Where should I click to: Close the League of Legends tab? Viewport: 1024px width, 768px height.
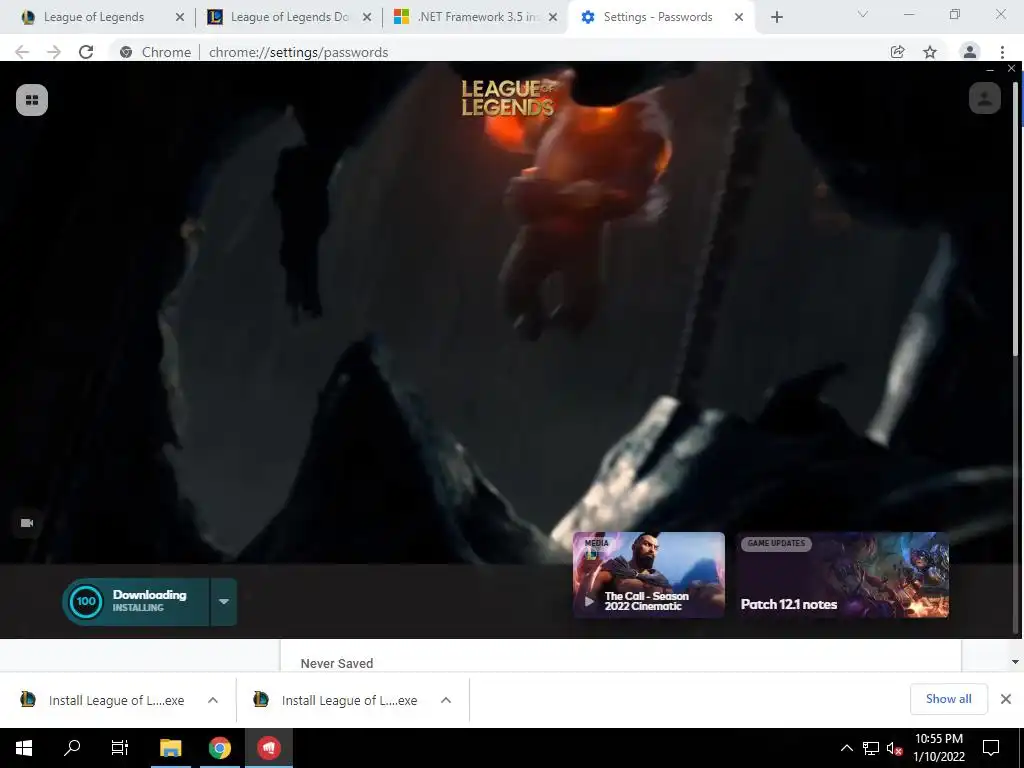(180, 17)
